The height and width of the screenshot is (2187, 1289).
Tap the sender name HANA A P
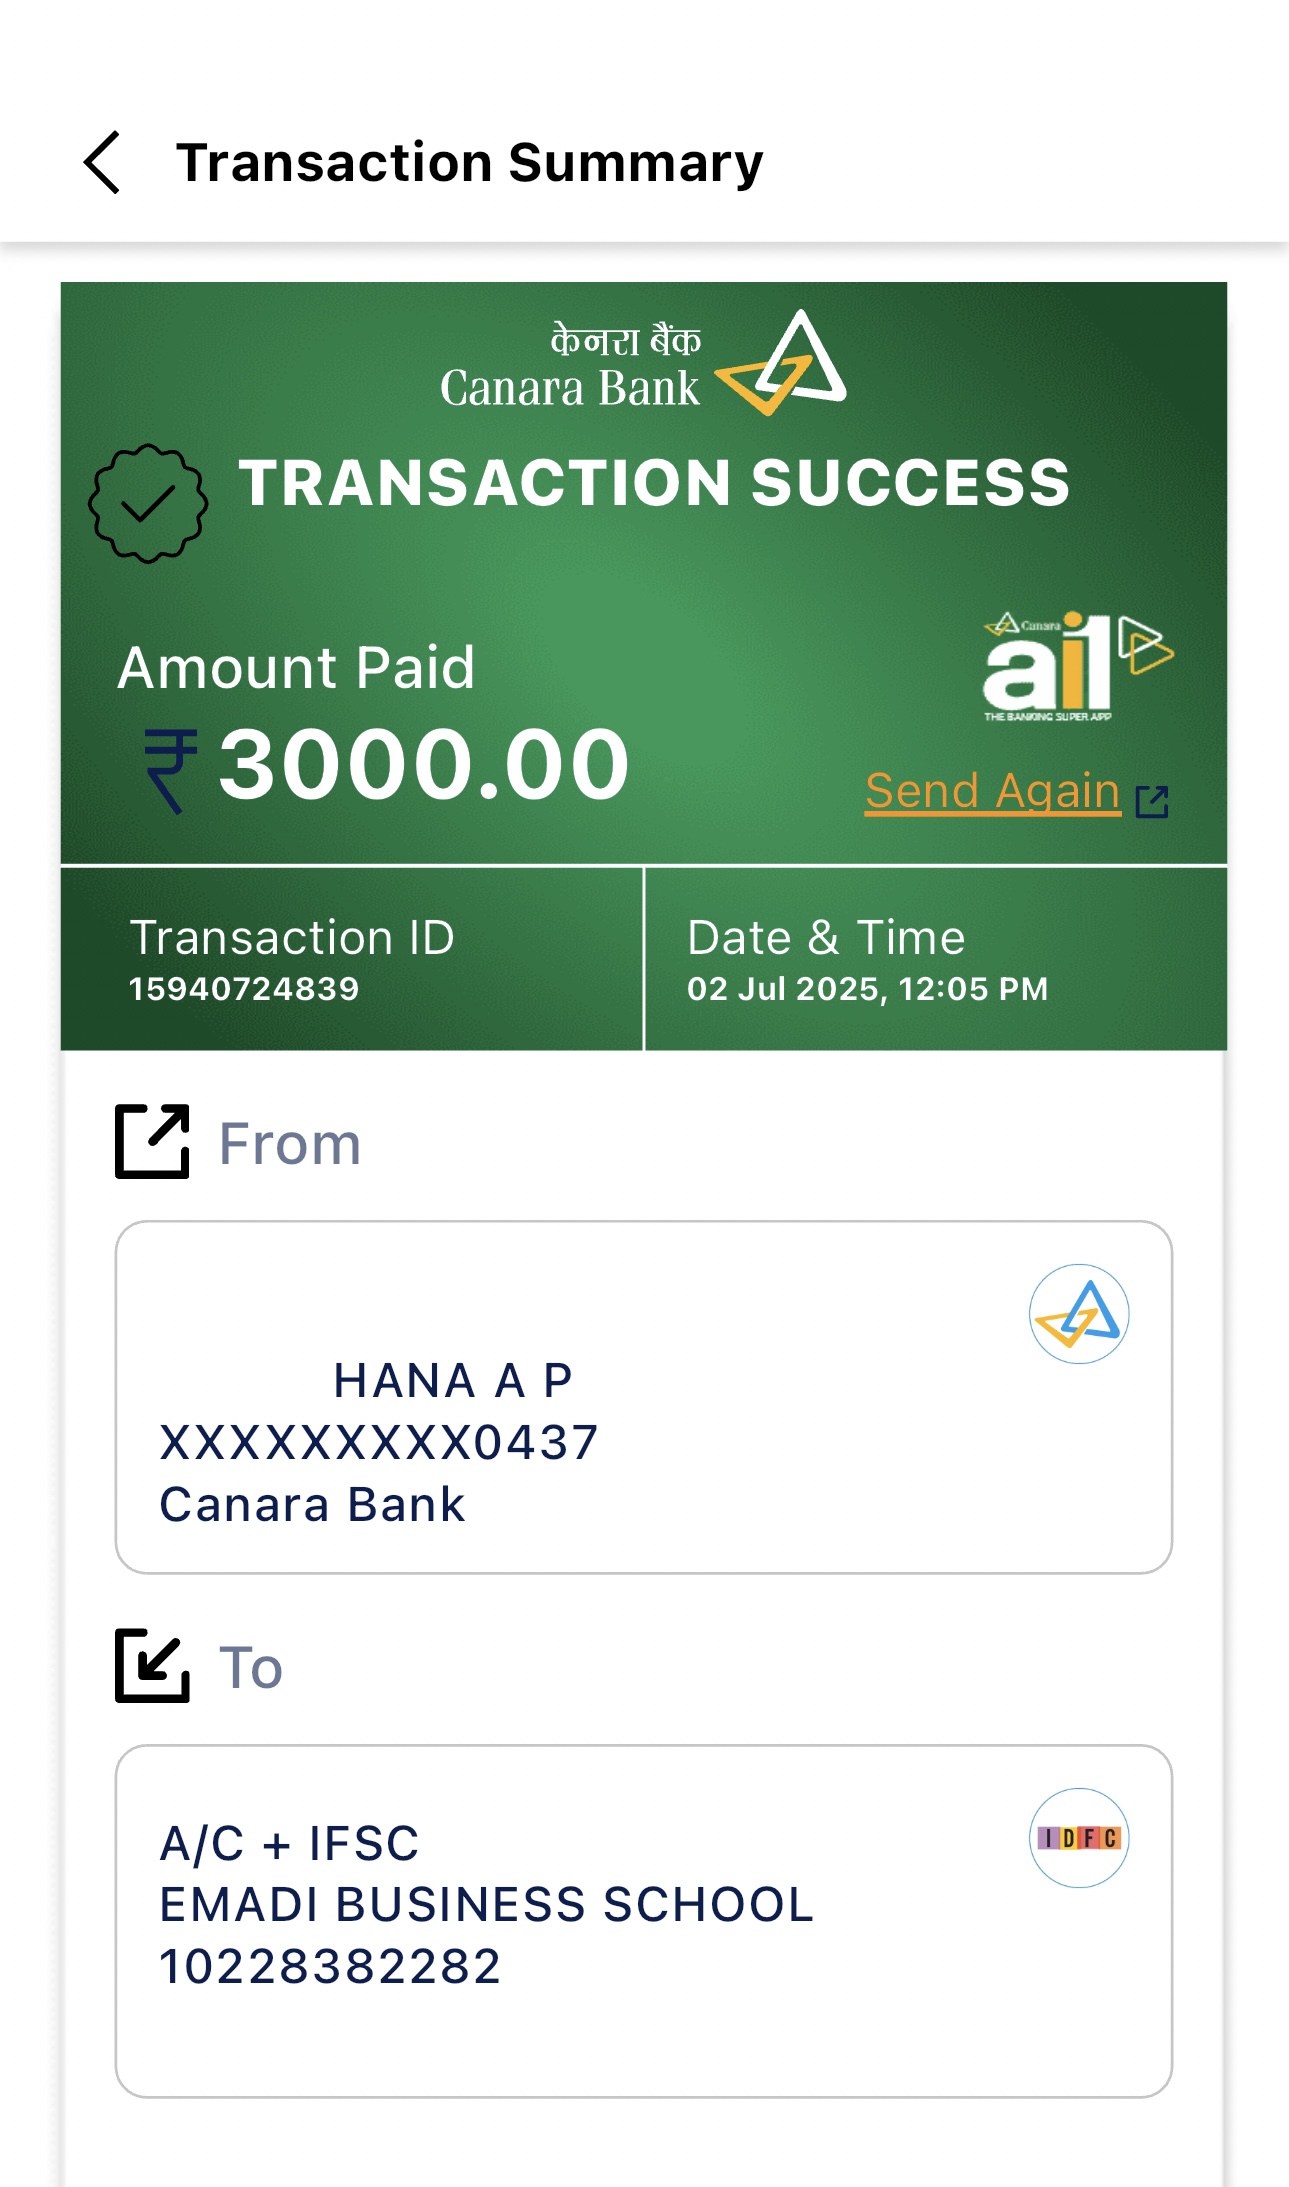click(x=452, y=1381)
